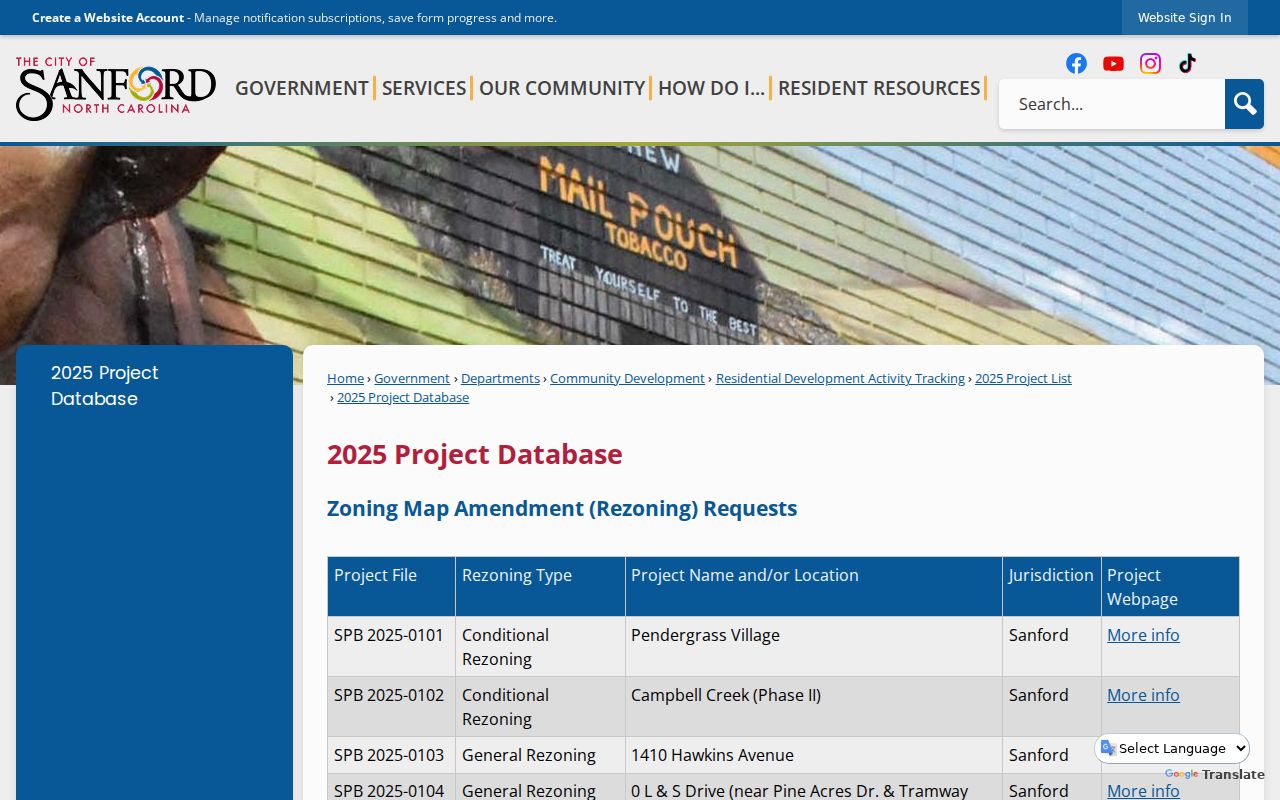Screen dimensions: 1280x800
Task: Click 1410 Hawkins Avenue cell
Action: click(813, 755)
